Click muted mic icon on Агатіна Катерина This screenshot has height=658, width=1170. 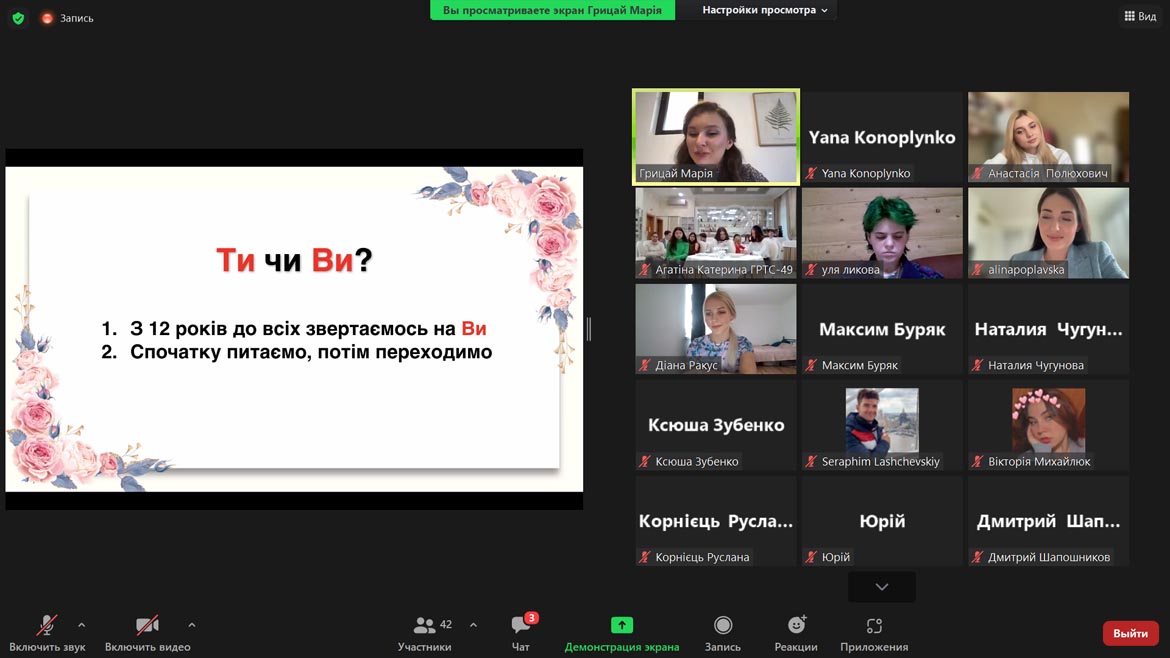[645, 269]
